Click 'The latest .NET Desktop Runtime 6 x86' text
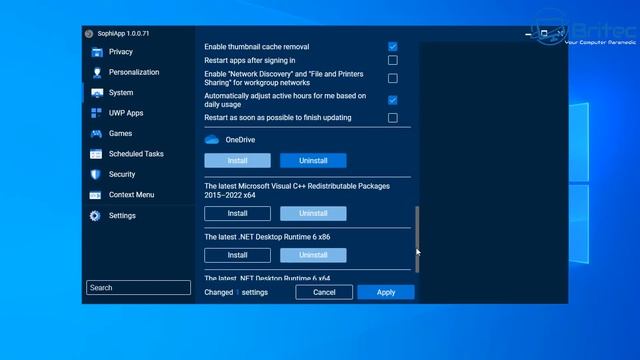The width and height of the screenshot is (640, 360). coord(267,237)
